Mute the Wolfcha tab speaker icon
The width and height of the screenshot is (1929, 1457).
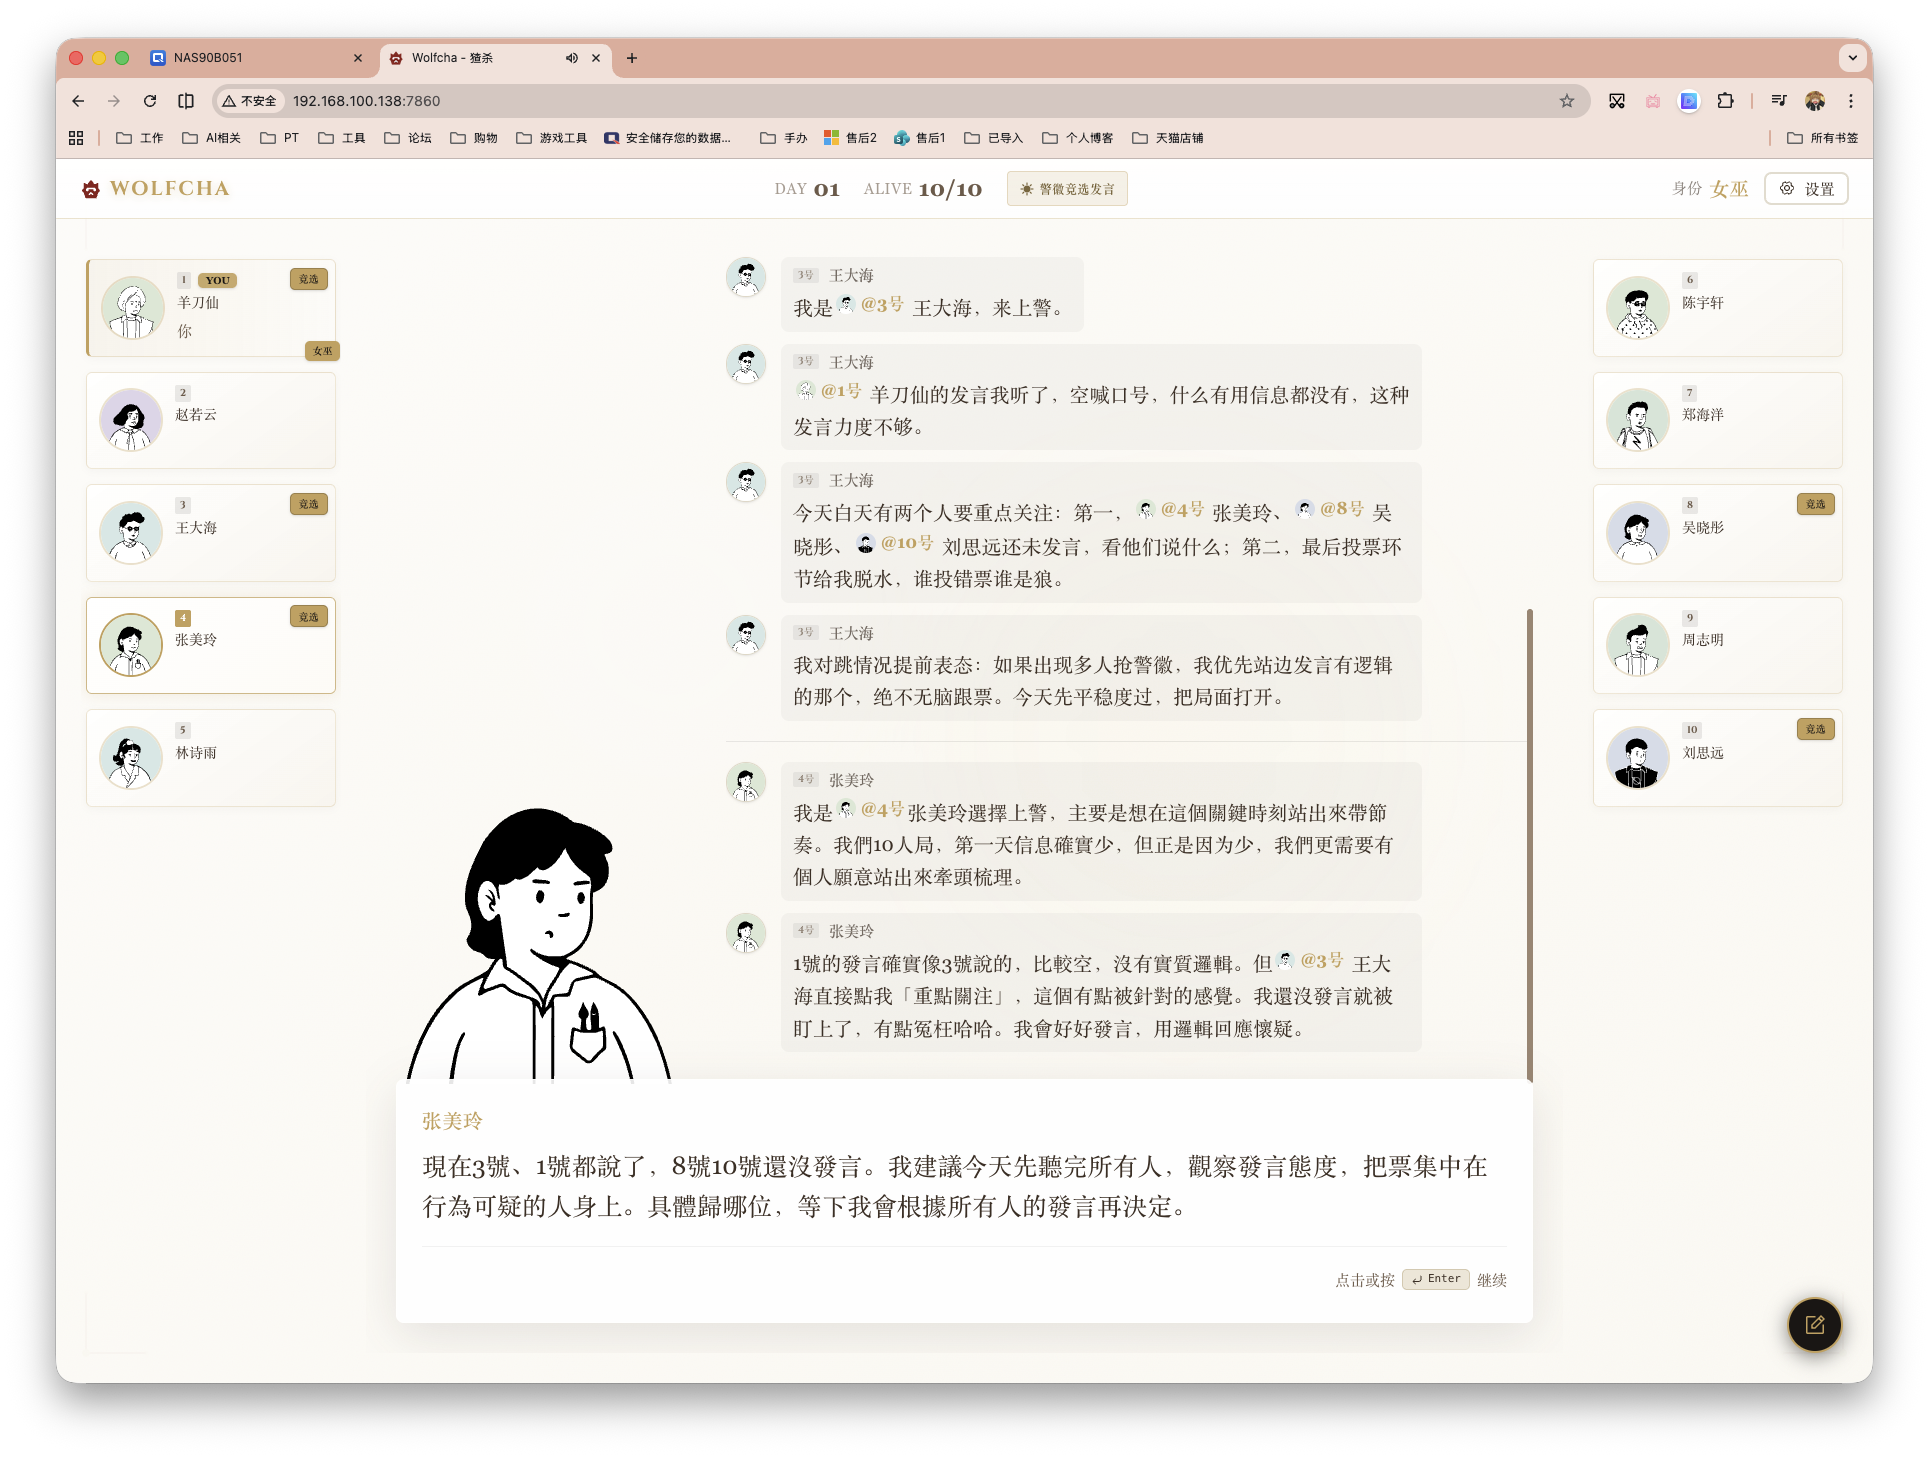tap(571, 58)
